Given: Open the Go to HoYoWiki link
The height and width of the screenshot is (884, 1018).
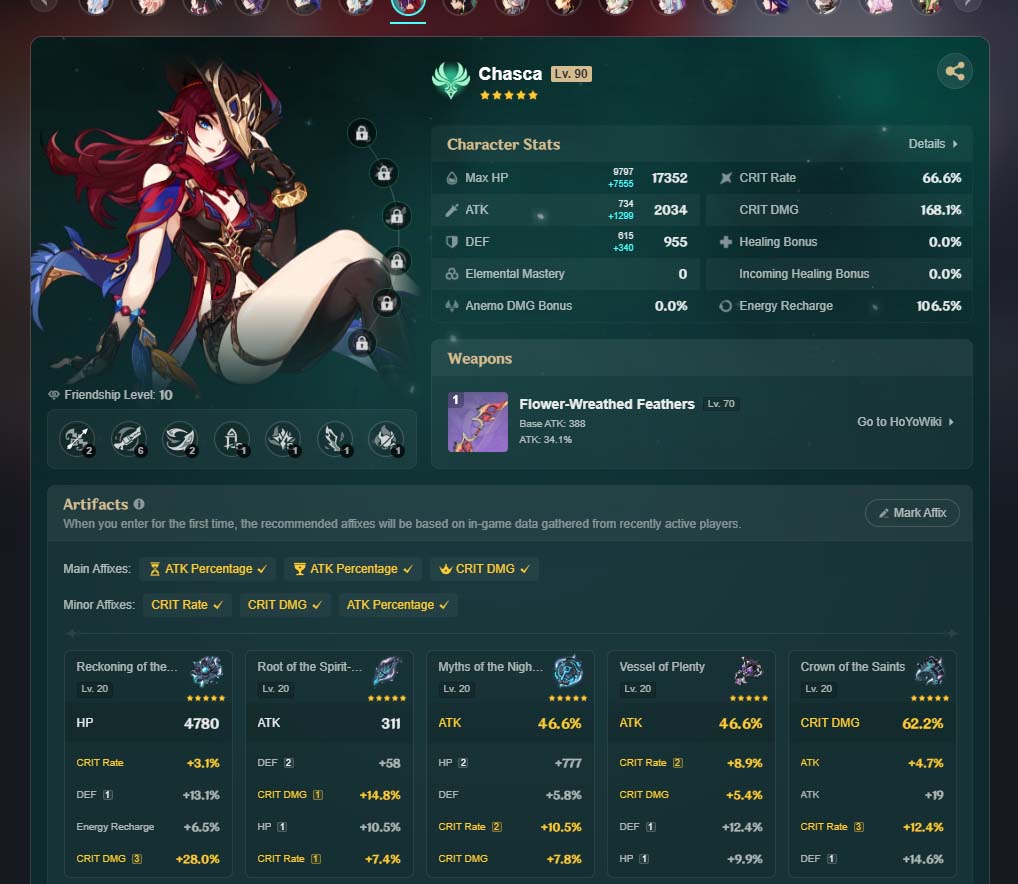Looking at the screenshot, I should tap(905, 422).
